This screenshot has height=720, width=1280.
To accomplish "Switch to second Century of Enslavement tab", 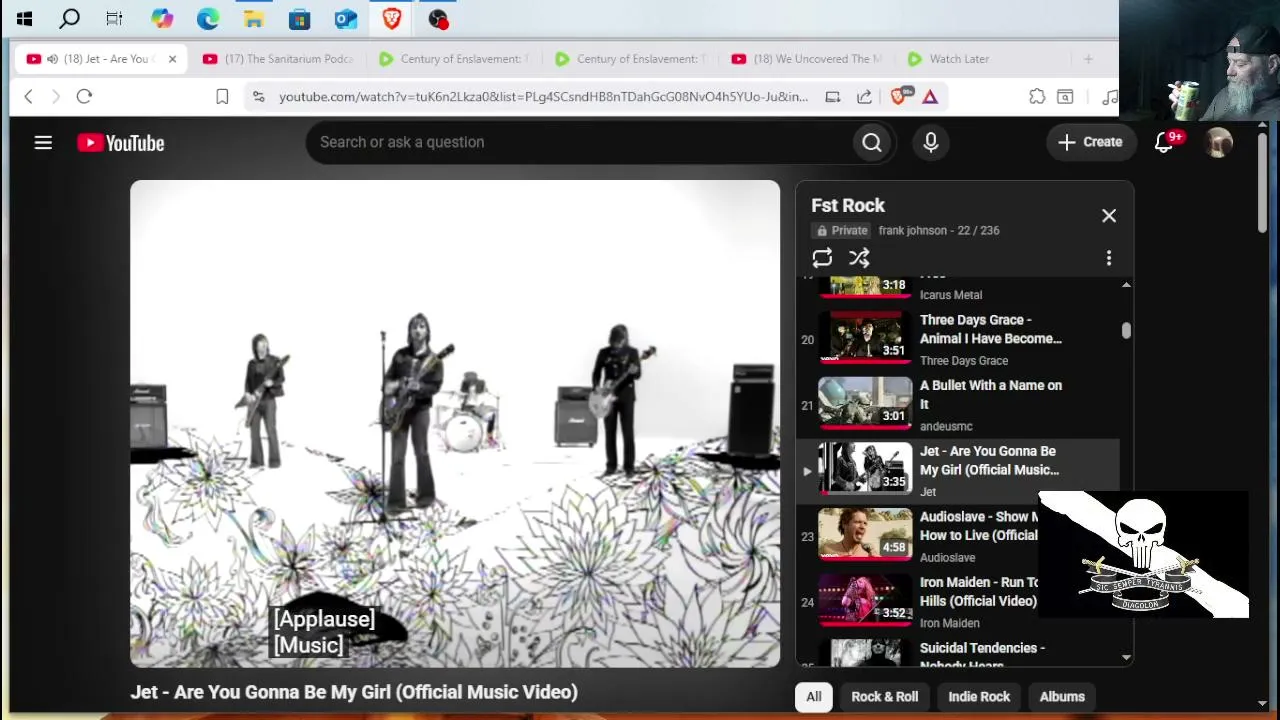I will [630, 59].
